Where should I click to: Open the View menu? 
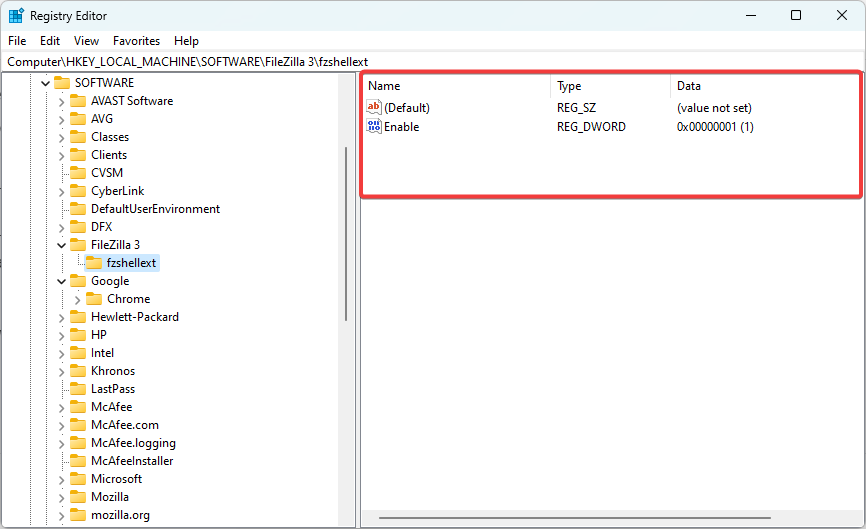click(86, 41)
